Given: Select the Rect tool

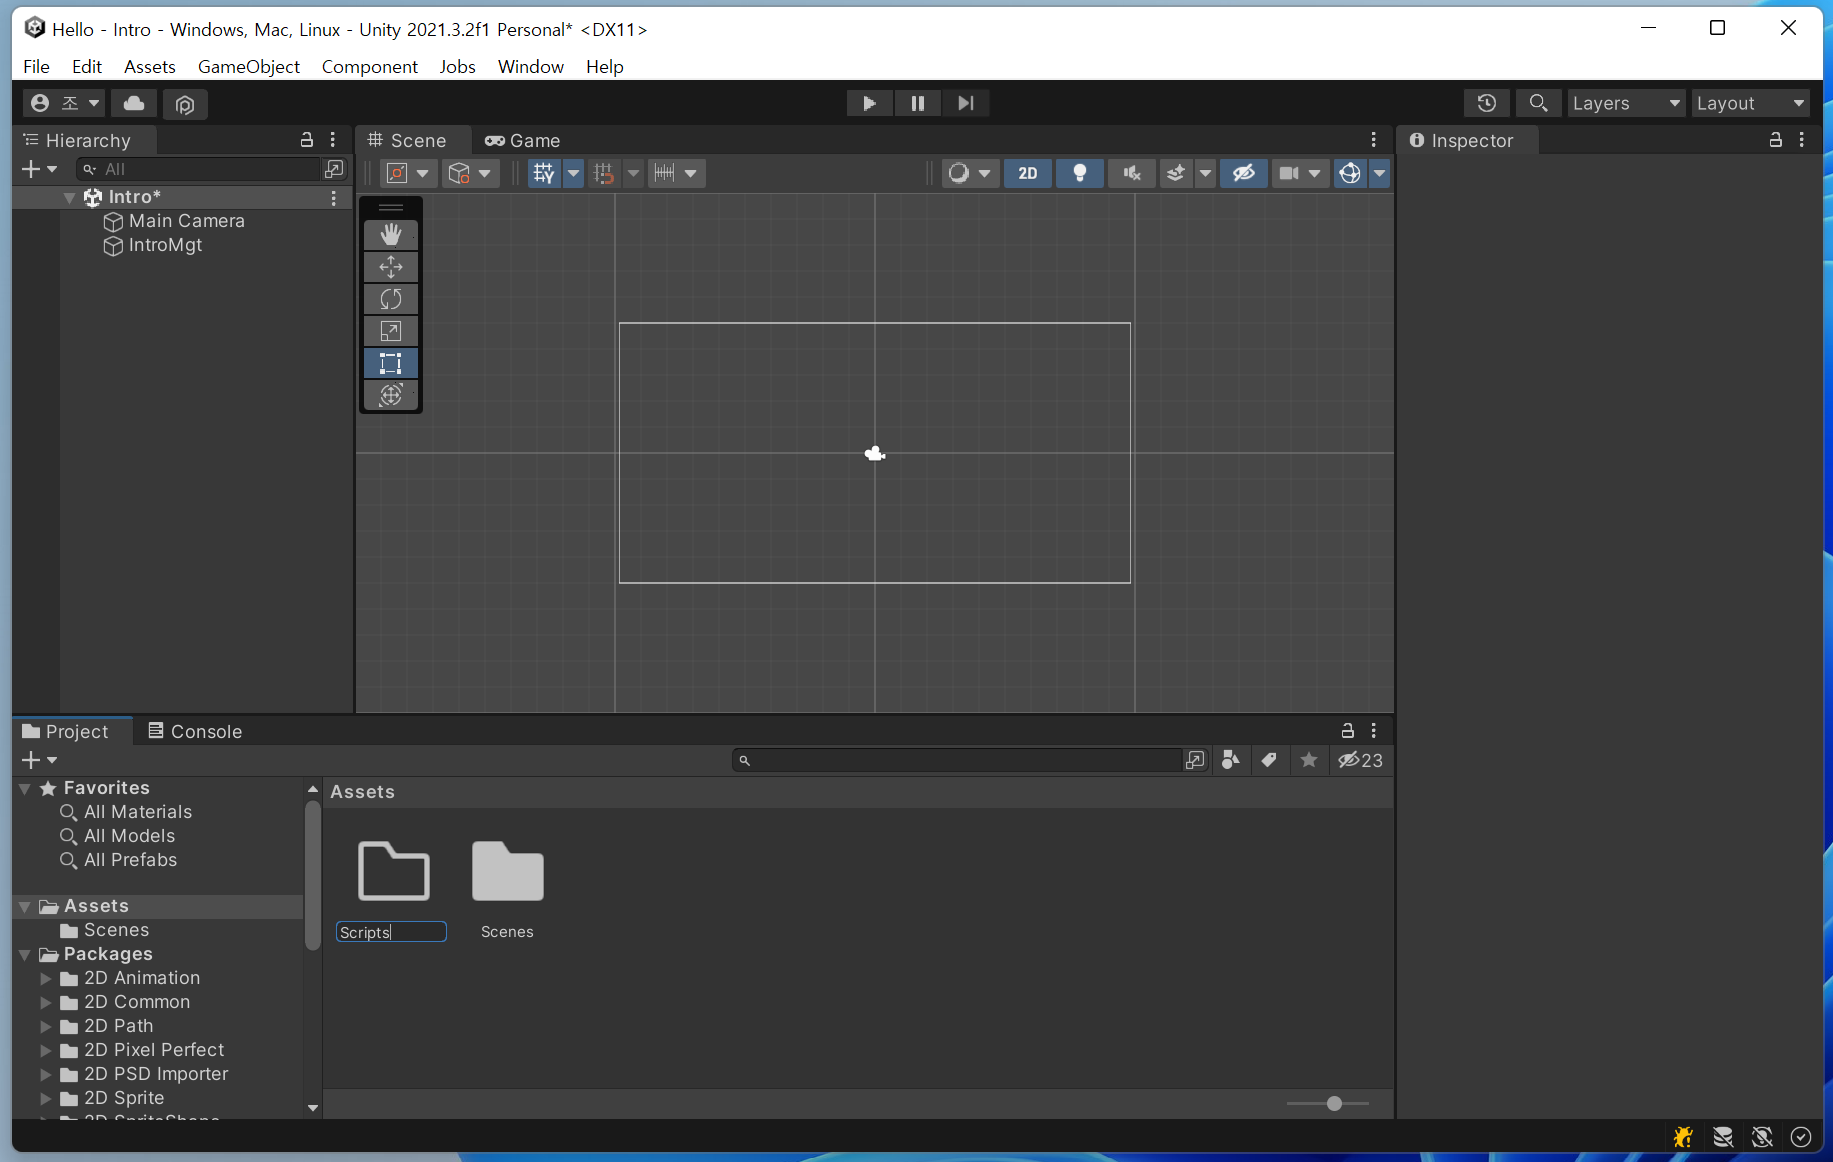Looking at the screenshot, I should click(391, 363).
